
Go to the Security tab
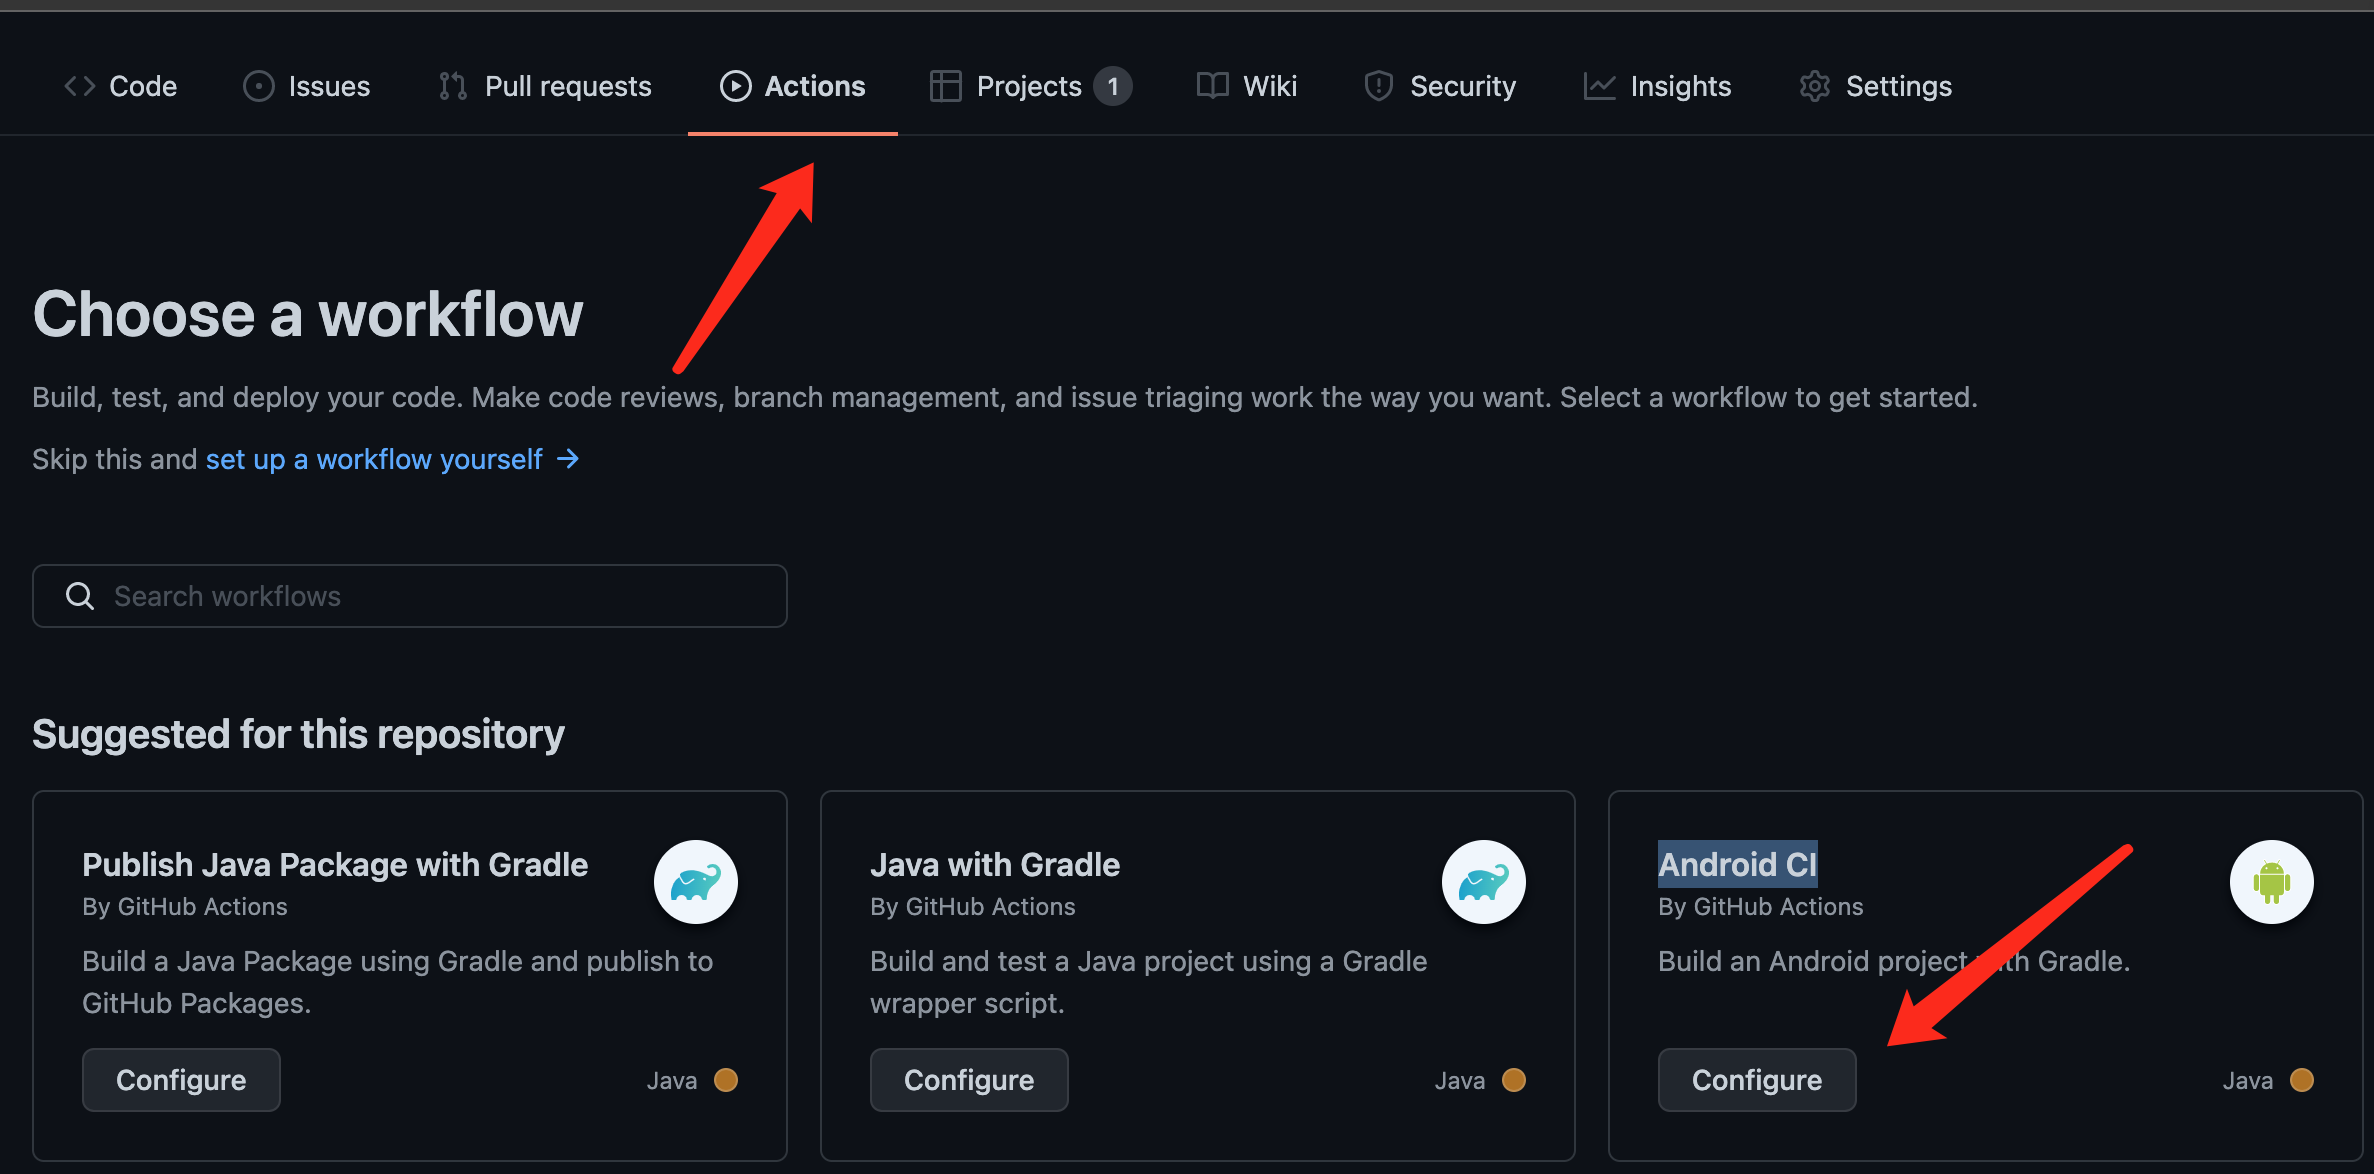tap(1440, 86)
